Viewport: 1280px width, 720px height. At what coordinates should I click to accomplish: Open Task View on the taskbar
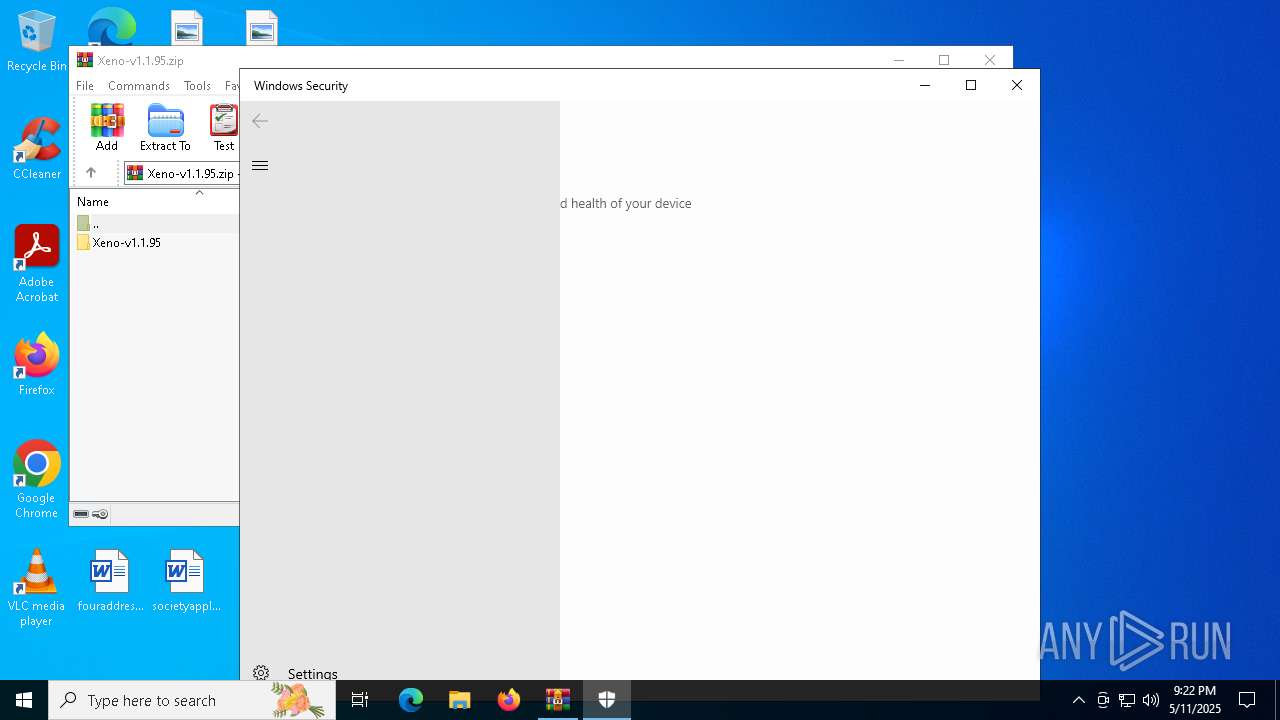coord(360,700)
